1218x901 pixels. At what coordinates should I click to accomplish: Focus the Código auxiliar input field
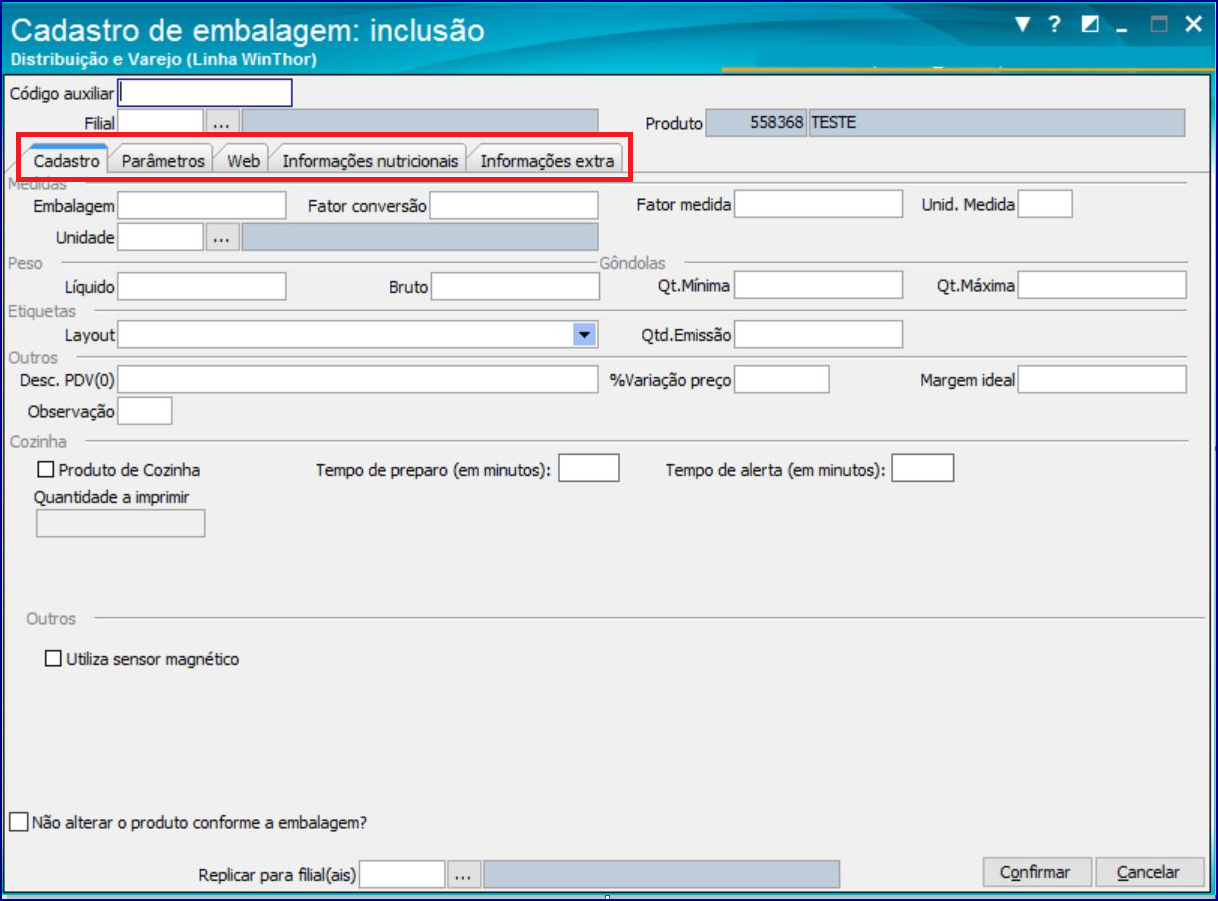pos(205,93)
